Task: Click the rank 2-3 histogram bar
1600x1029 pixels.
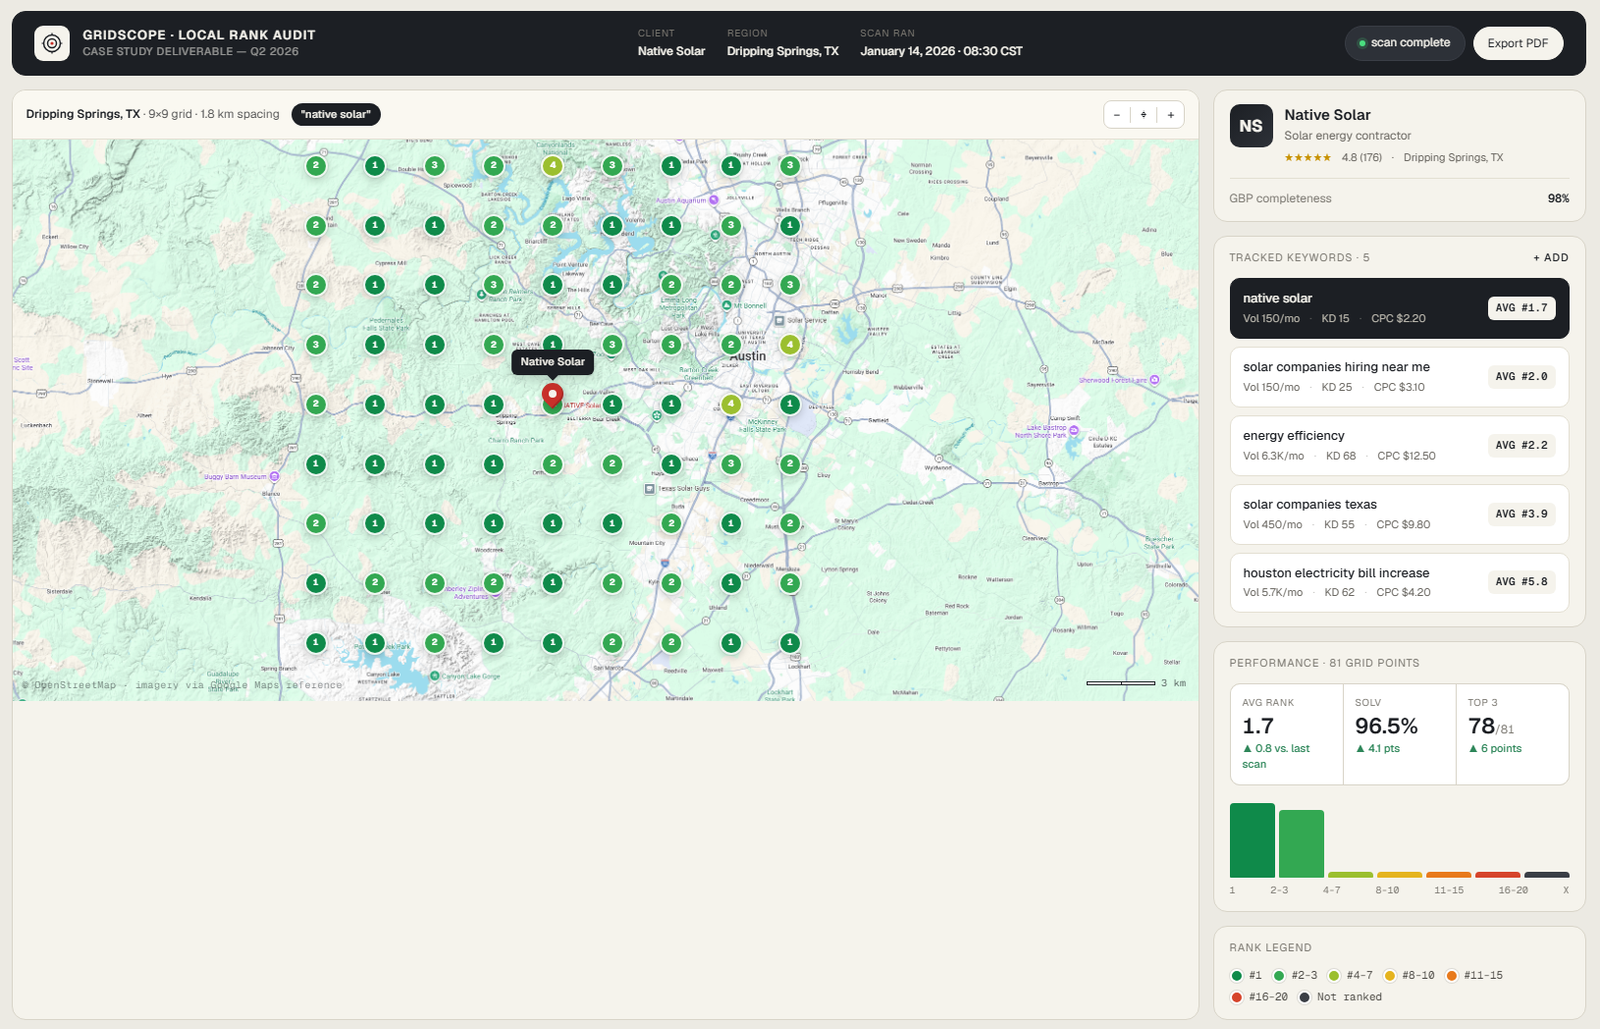Action: tap(1301, 844)
